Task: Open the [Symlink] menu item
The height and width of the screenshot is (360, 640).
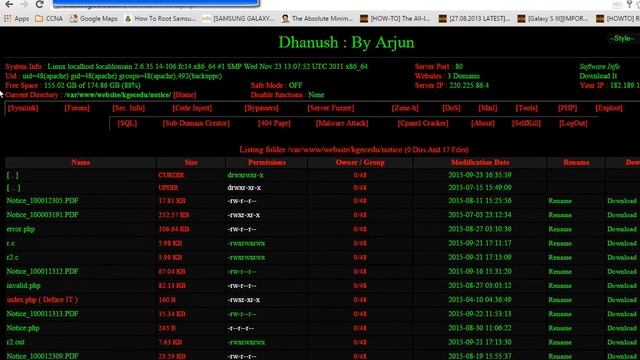Action: [x=23, y=108]
